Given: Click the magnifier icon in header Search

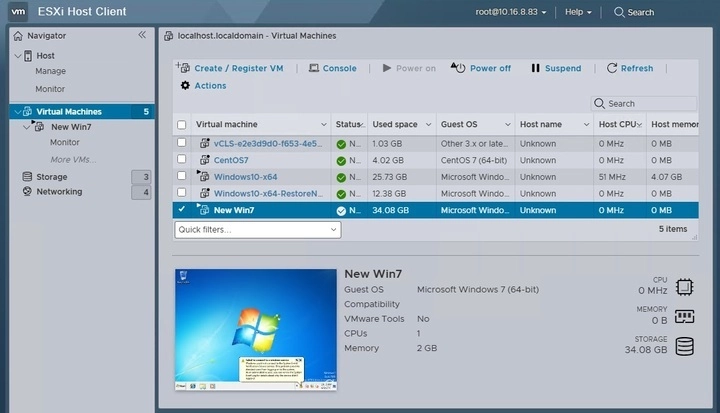Looking at the screenshot, I should [x=619, y=12].
